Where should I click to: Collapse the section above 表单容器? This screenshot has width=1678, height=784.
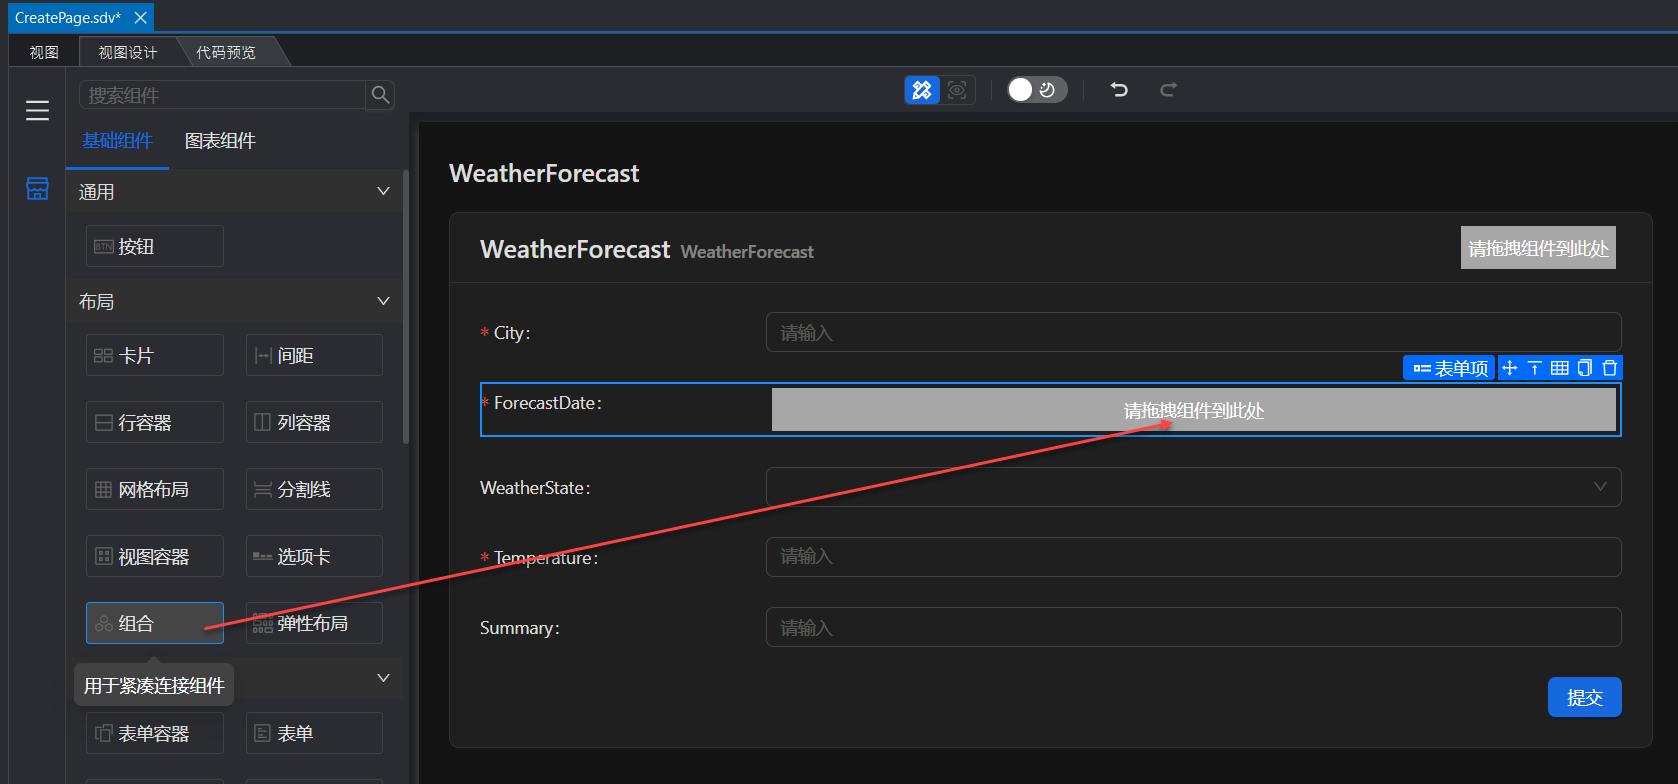click(383, 678)
